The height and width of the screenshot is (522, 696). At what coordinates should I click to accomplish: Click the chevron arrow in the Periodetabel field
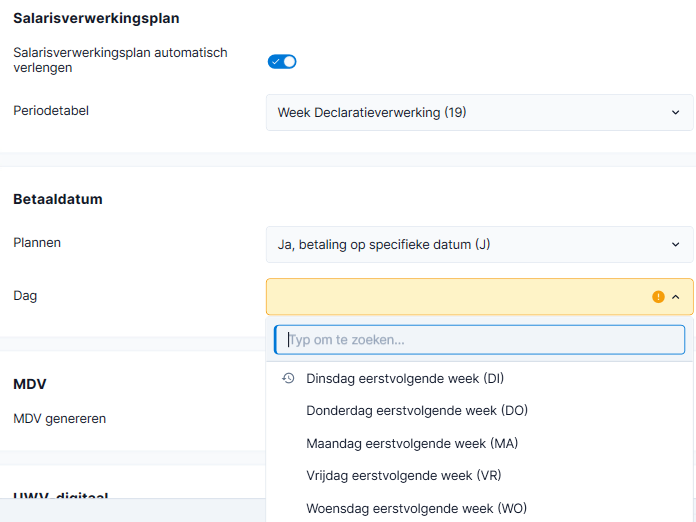pyautogui.click(x=676, y=112)
